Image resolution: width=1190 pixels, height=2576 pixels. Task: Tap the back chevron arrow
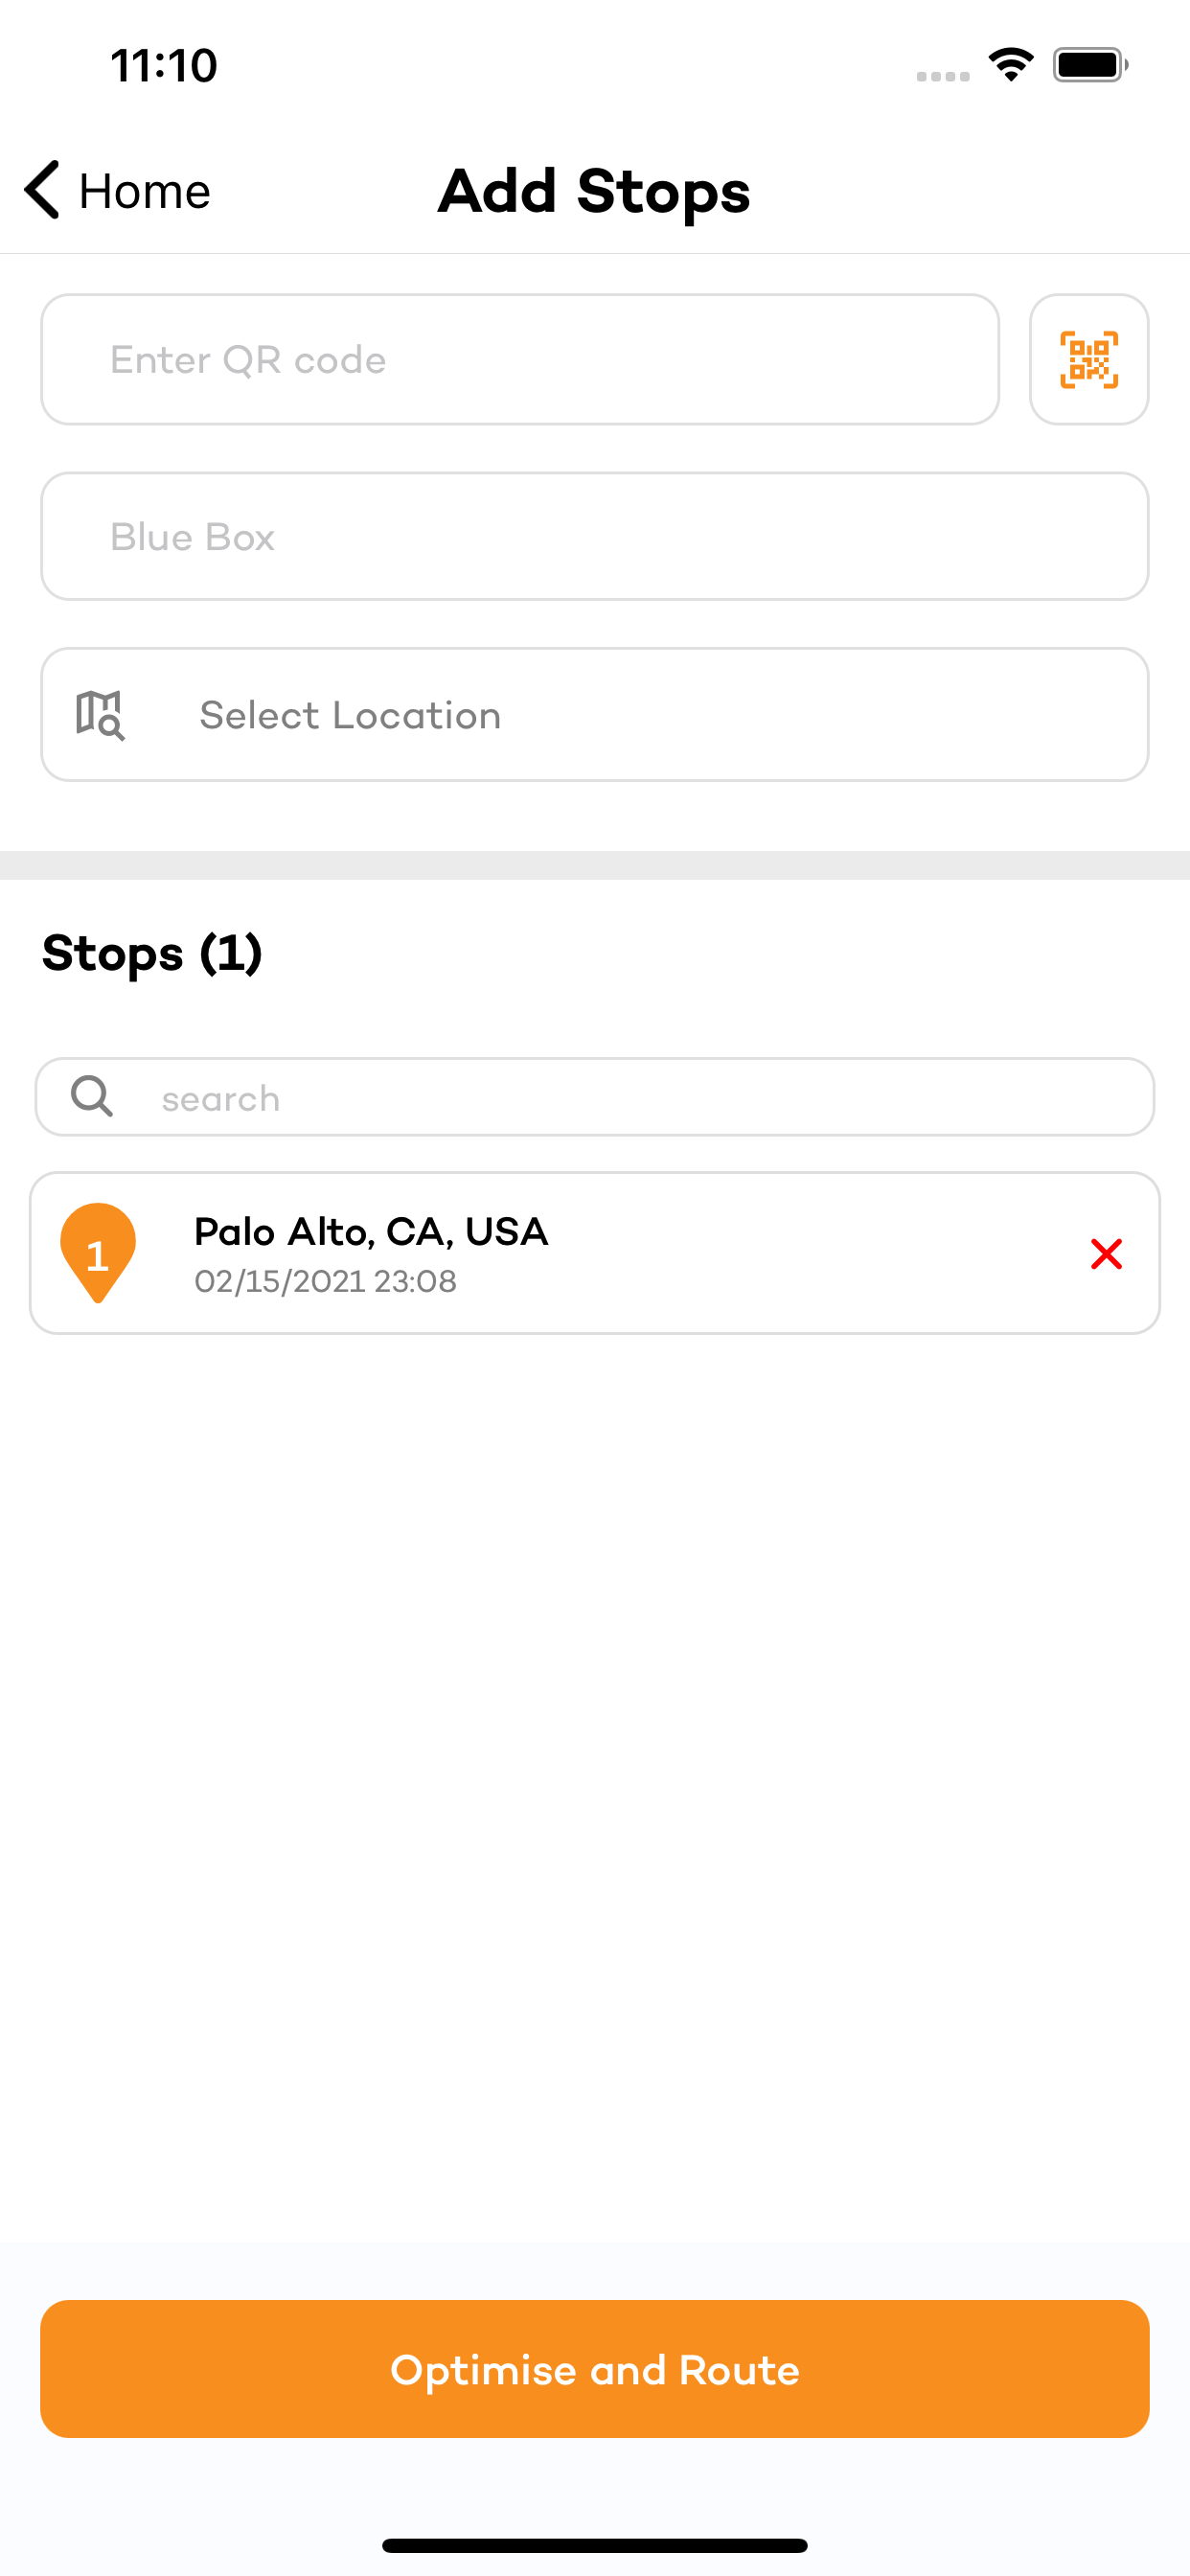click(42, 189)
